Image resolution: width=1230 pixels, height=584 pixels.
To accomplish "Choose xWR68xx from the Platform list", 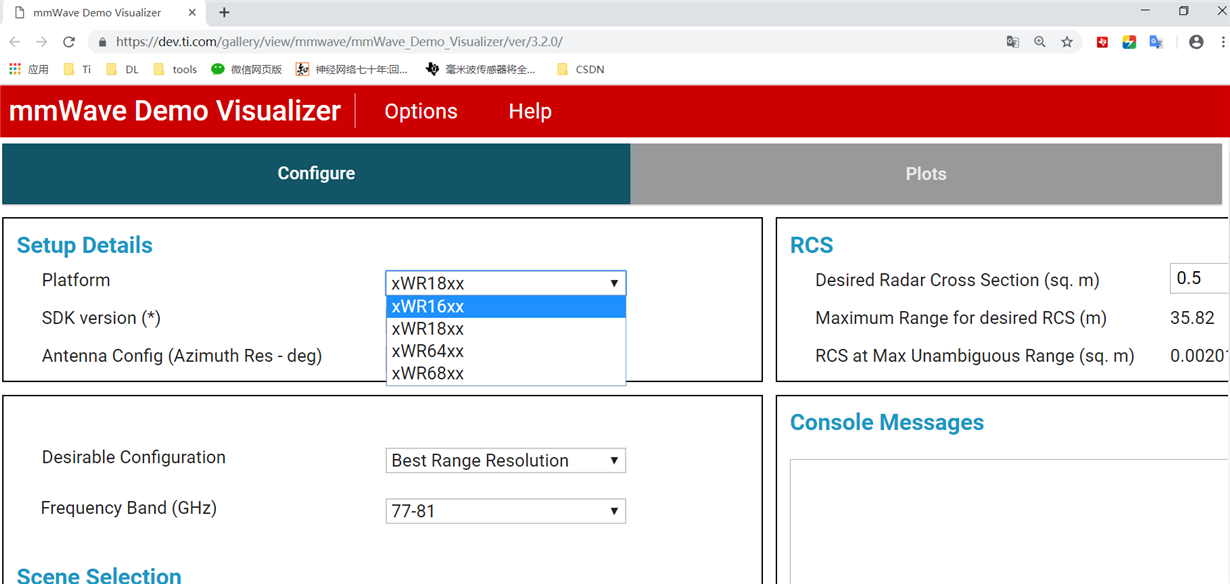I will pyautogui.click(x=506, y=374).
